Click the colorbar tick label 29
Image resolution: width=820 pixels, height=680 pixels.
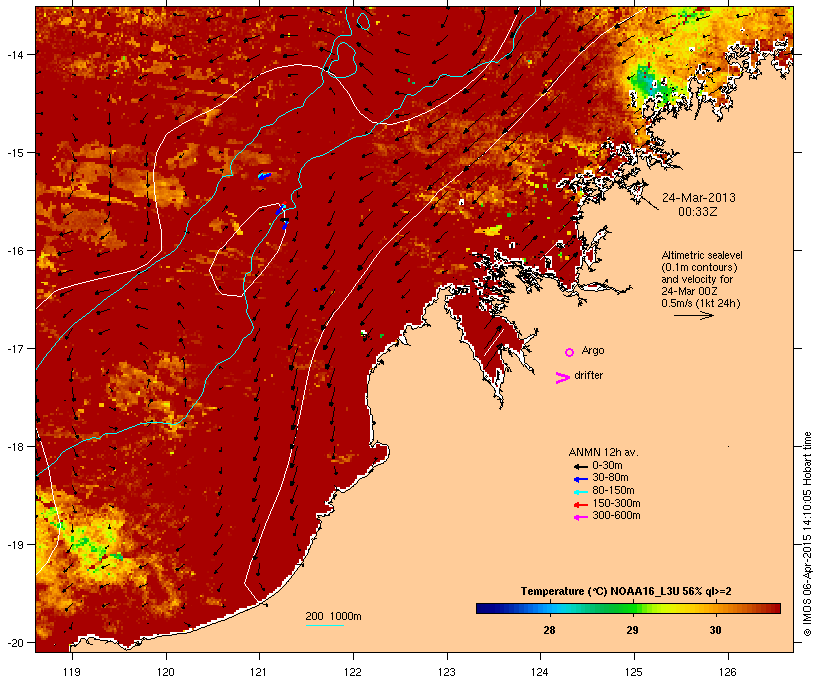coord(632,630)
